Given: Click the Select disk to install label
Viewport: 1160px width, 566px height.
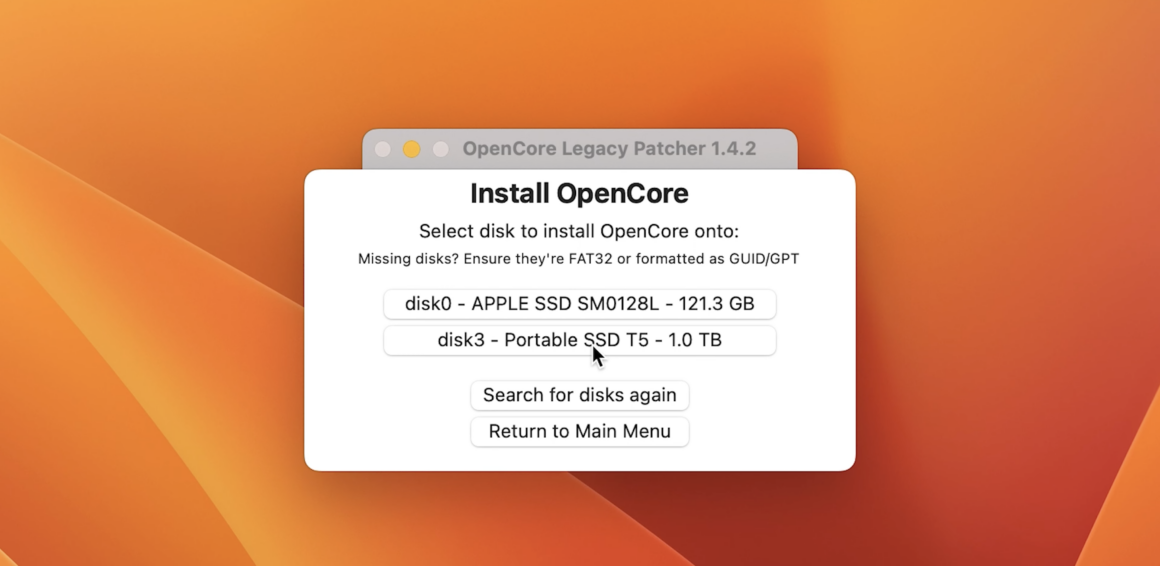Looking at the screenshot, I should pyautogui.click(x=579, y=232).
